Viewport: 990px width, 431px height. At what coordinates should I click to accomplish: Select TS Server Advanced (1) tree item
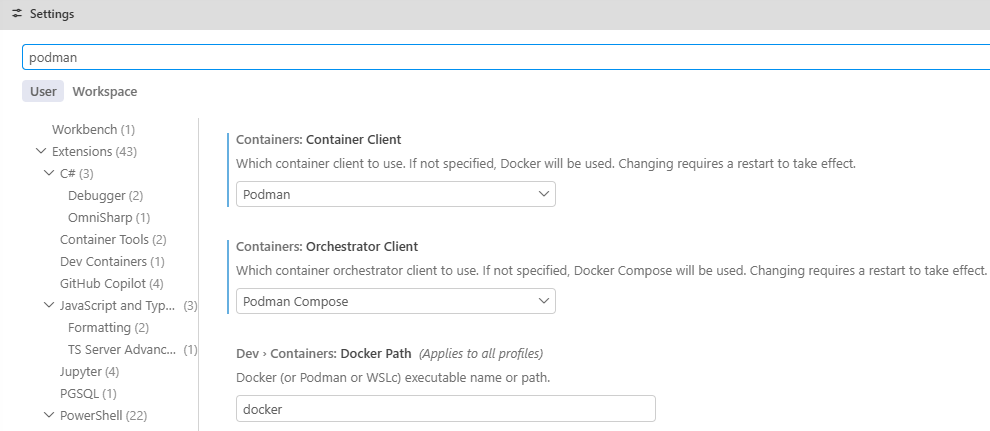click(133, 350)
